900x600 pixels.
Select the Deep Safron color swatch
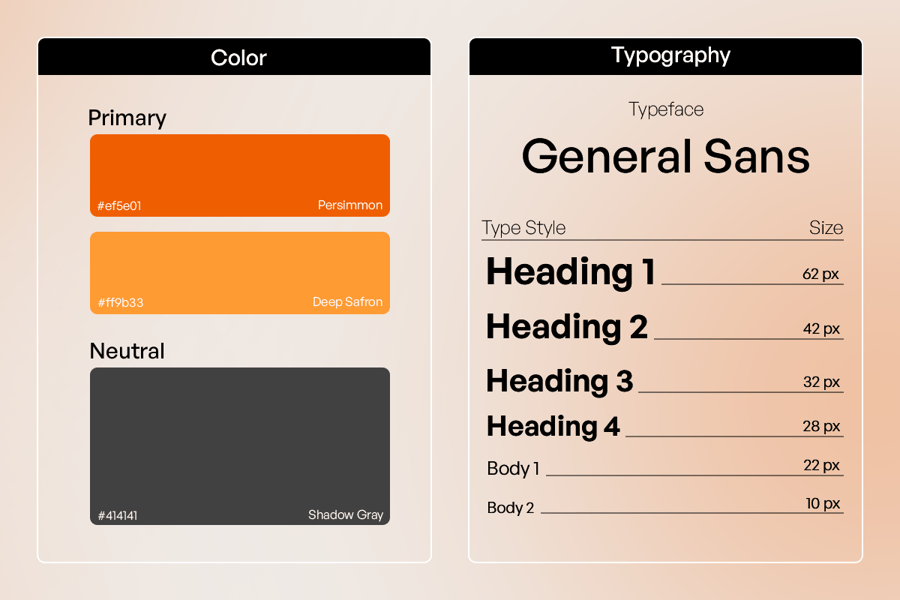[240, 267]
